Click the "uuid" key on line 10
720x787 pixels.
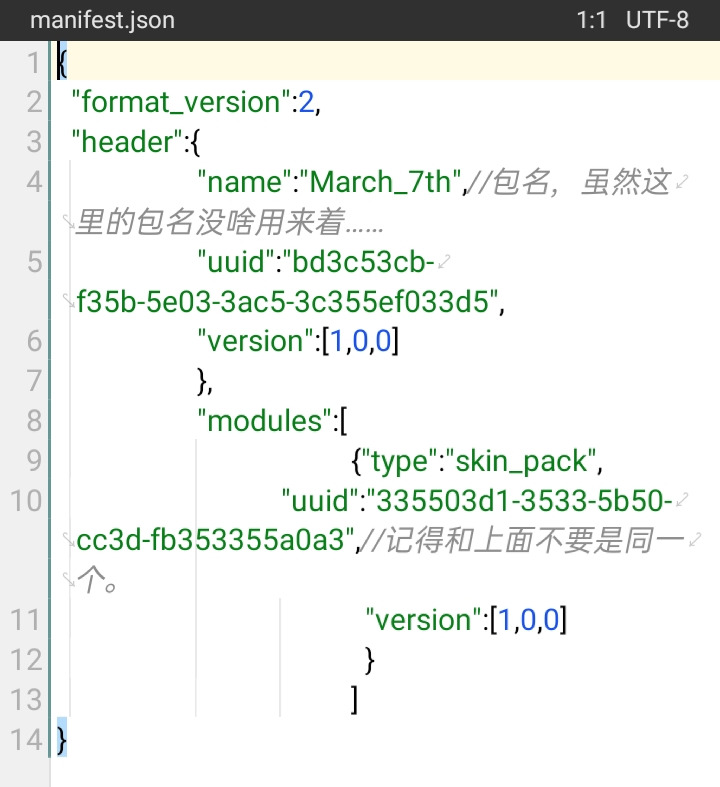click(x=320, y=500)
